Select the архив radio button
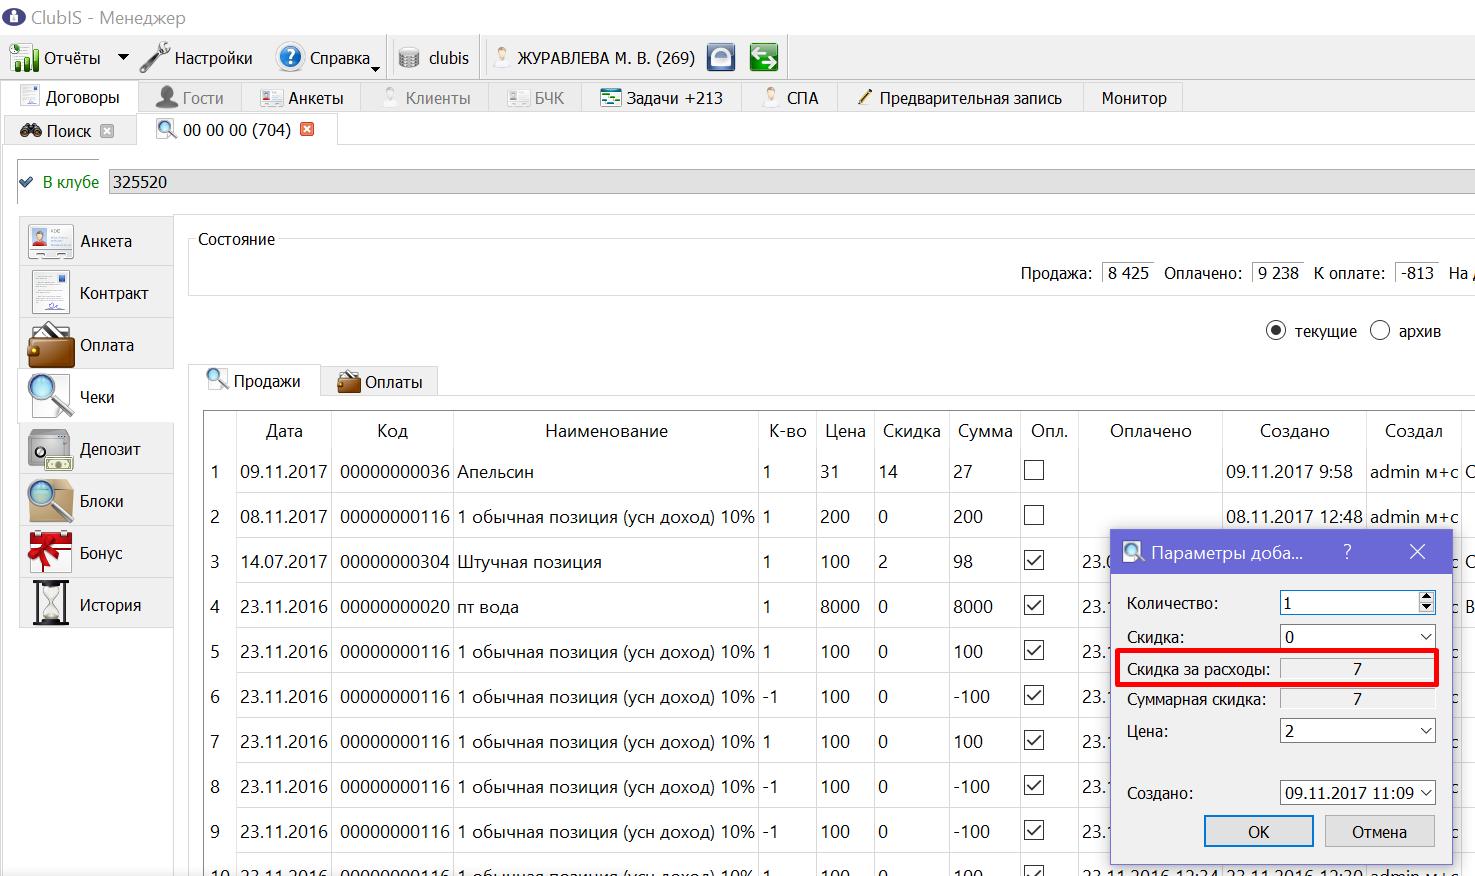This screenshot has height=876, width=1475. (1380, 330)
